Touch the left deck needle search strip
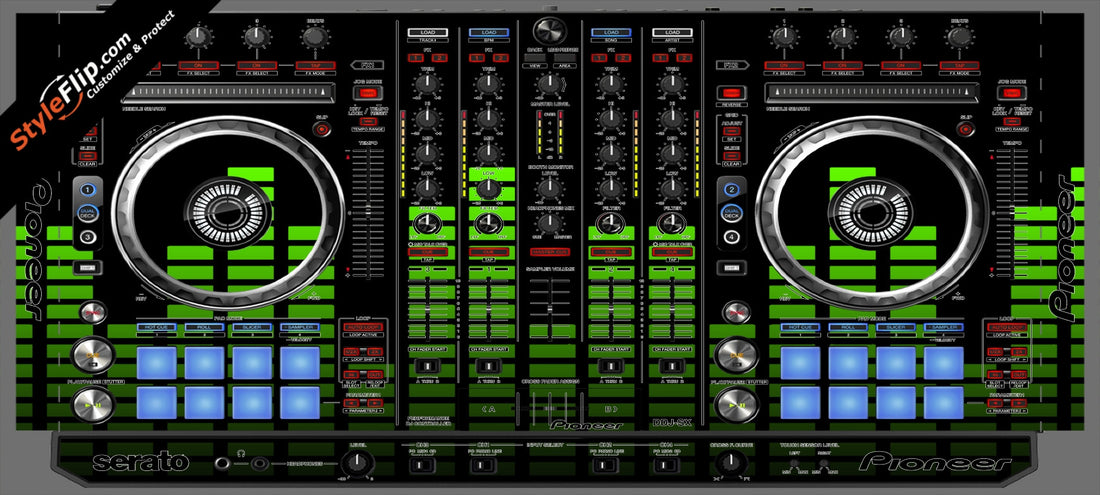The height and width of the screenshot is (495, 1100). (227, 94)
